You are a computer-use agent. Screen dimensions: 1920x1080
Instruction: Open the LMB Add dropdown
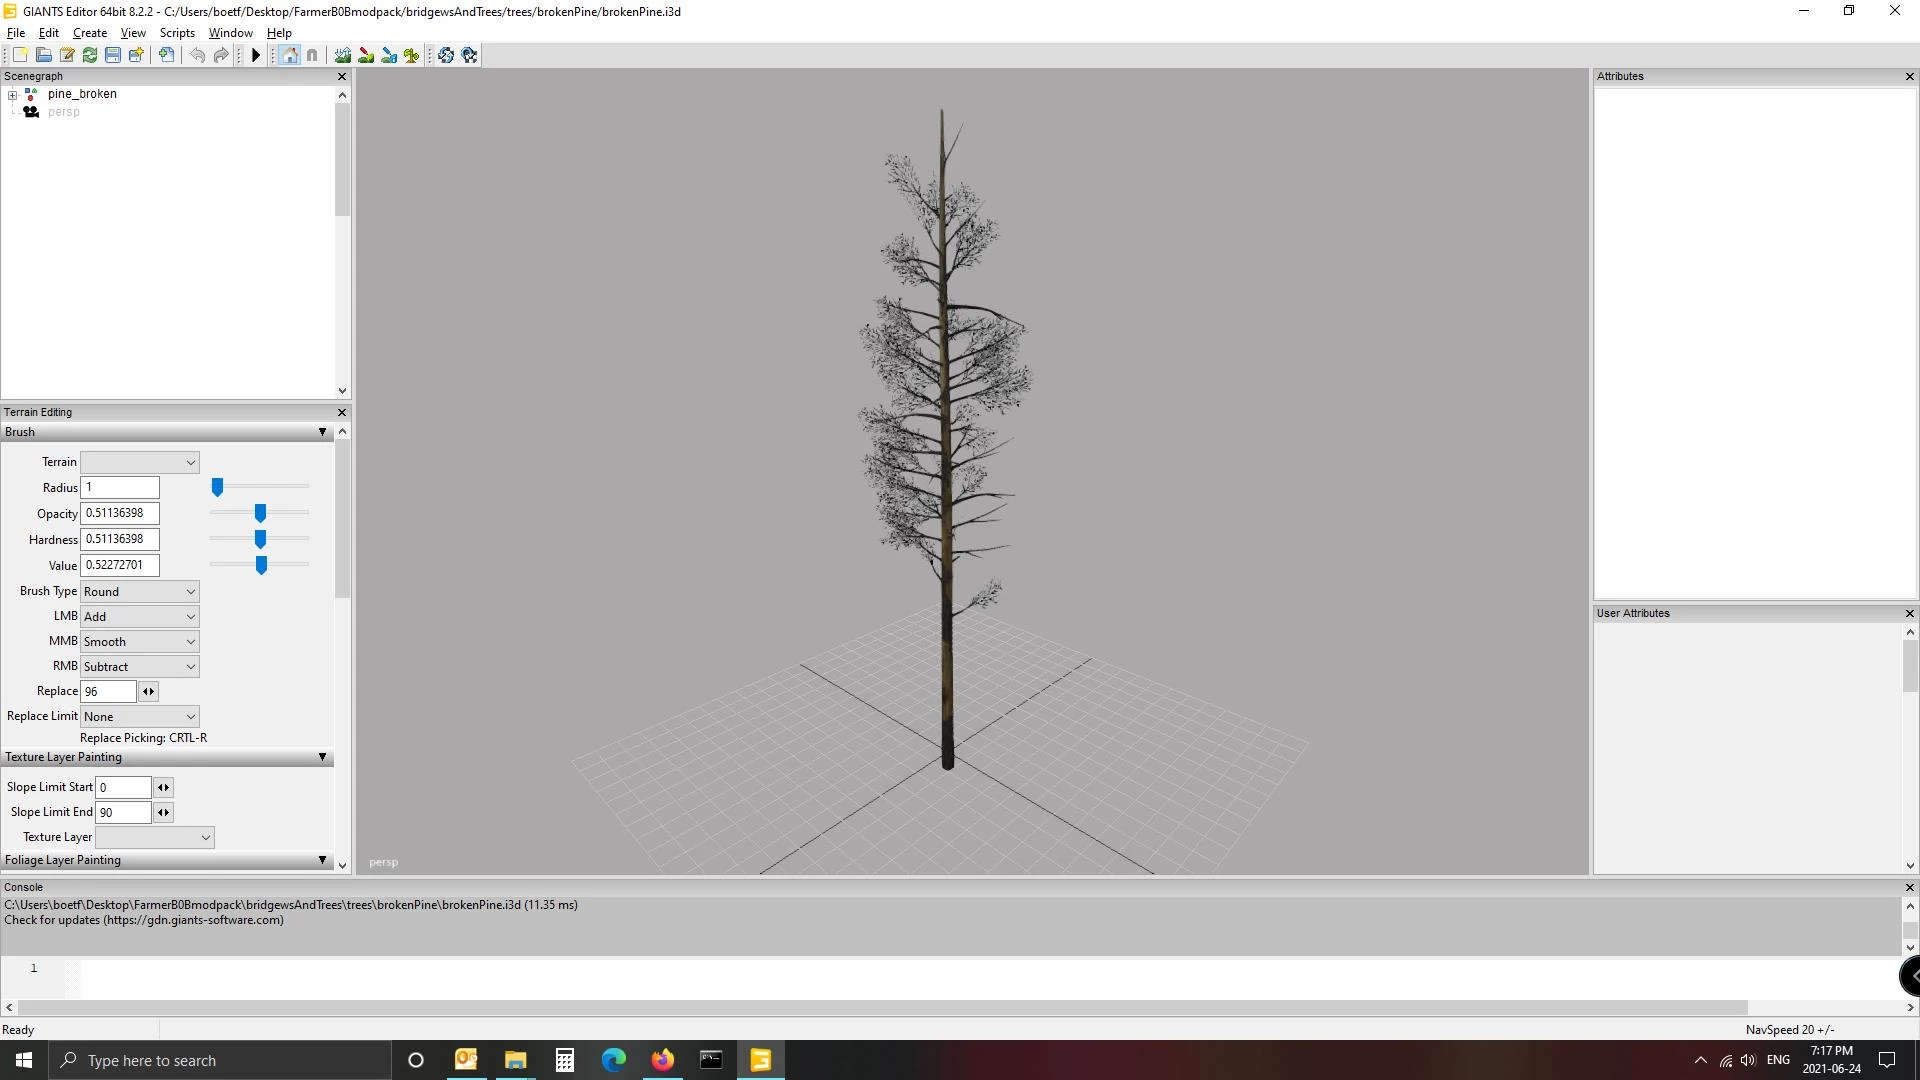coord(139,616)
